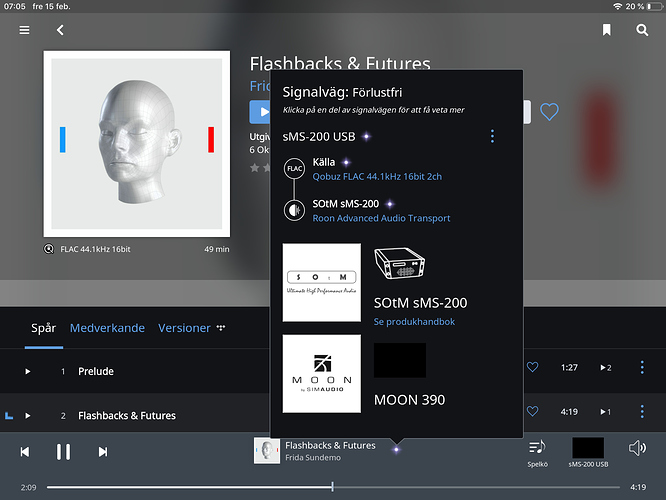Favorite the album with the heart icon
The height and width of the screenshot is (500, 666).
point(549,112)
